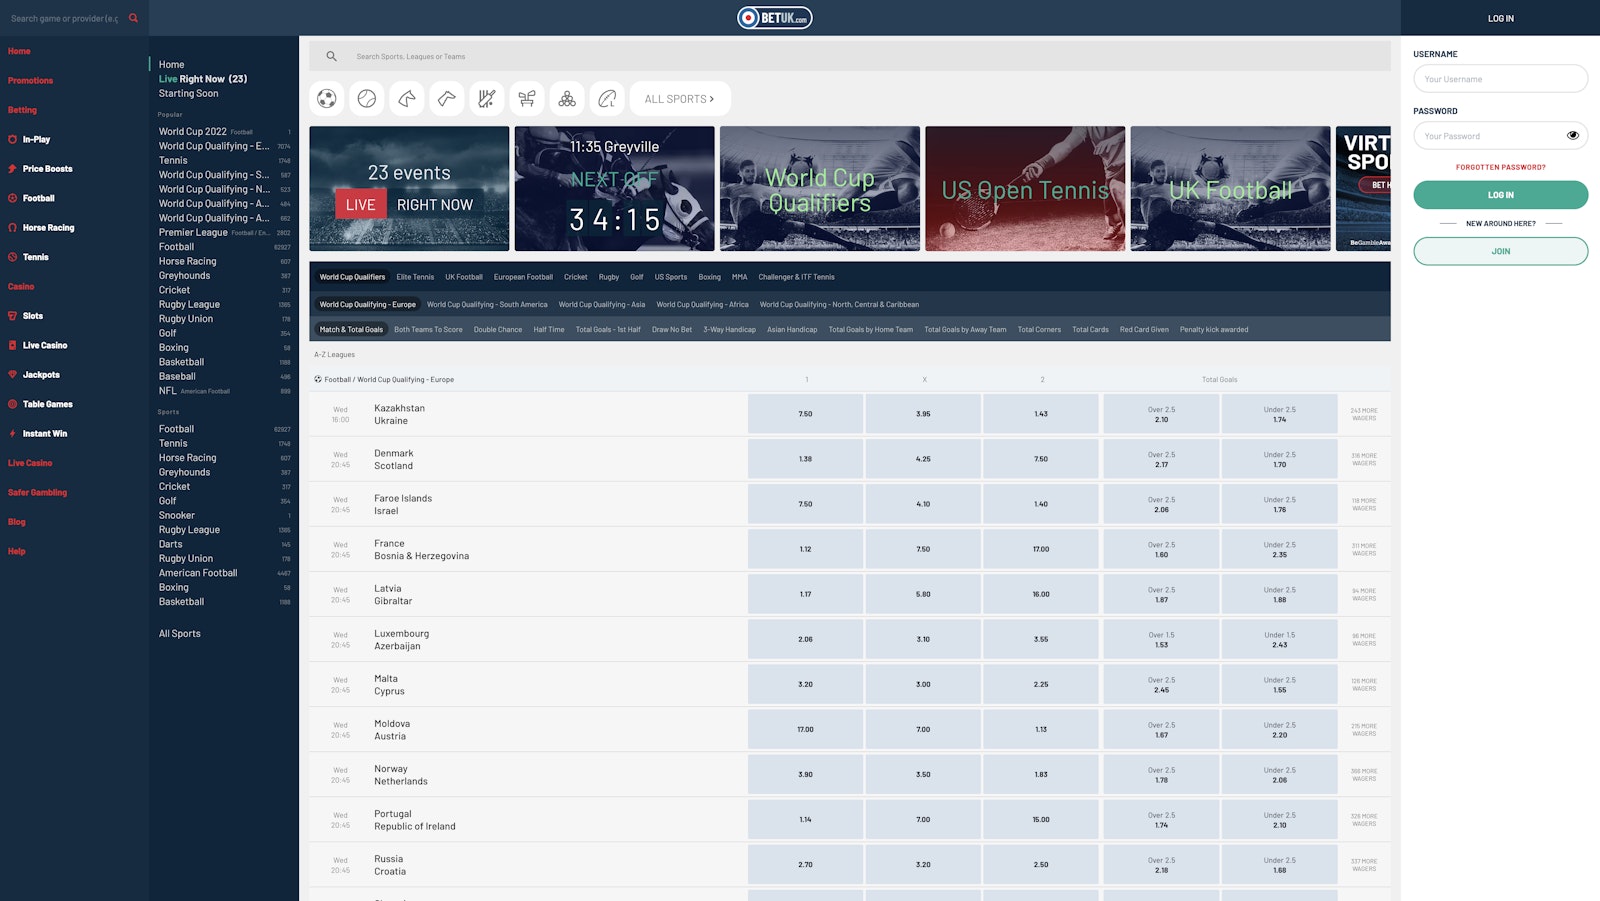Choose the golf clubs bag icon
Image resolution: width=1600 pixels, height=901 pixels.
[527, 99]
